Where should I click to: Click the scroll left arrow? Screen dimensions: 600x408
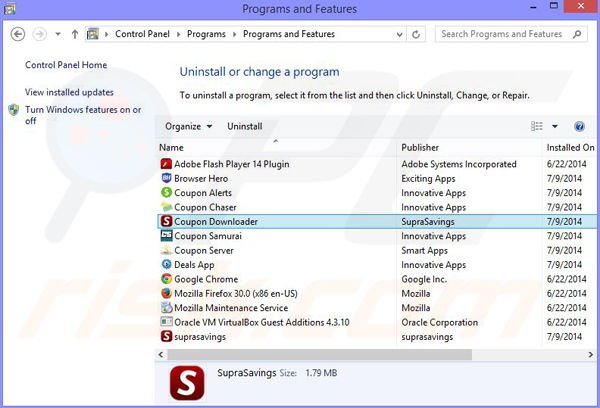pos(161,355)
